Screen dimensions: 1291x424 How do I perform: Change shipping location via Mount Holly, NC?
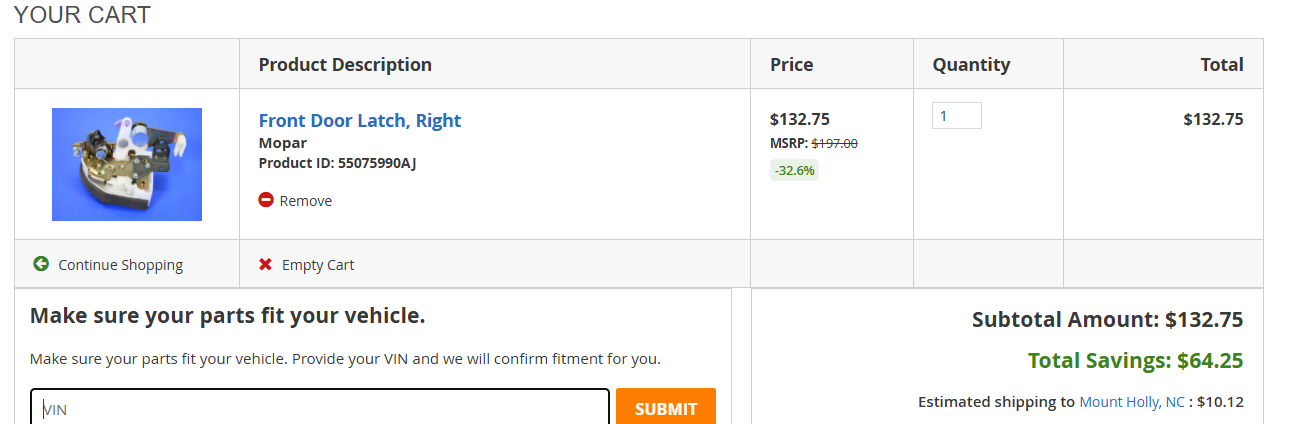tap(1132, 402)
